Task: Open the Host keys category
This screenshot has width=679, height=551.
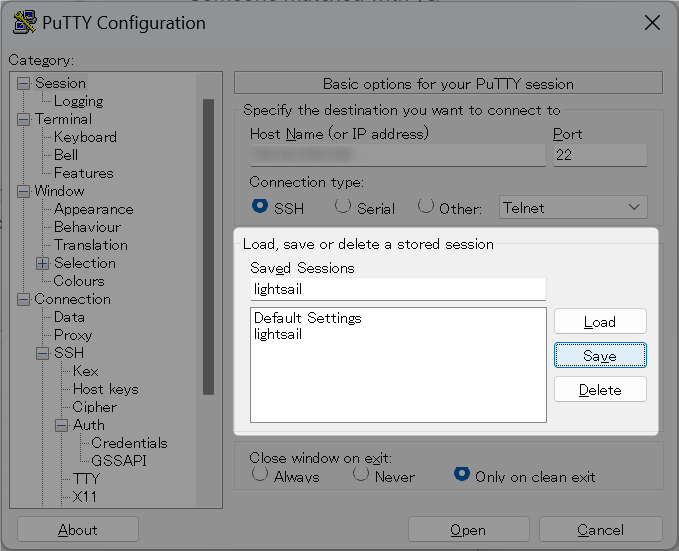Action: [x=106, y=389]
